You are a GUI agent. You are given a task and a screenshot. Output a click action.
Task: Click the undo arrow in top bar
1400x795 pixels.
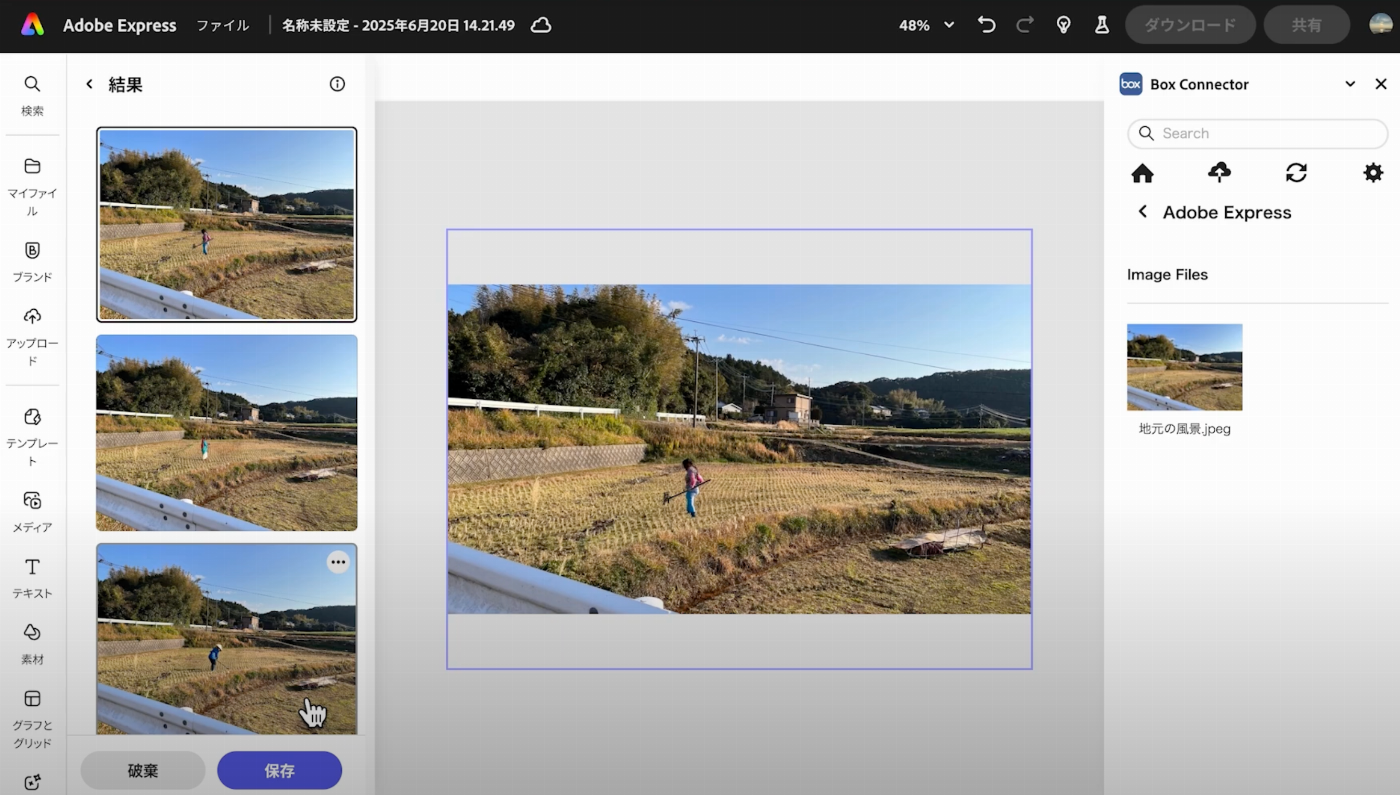[987, 25]
